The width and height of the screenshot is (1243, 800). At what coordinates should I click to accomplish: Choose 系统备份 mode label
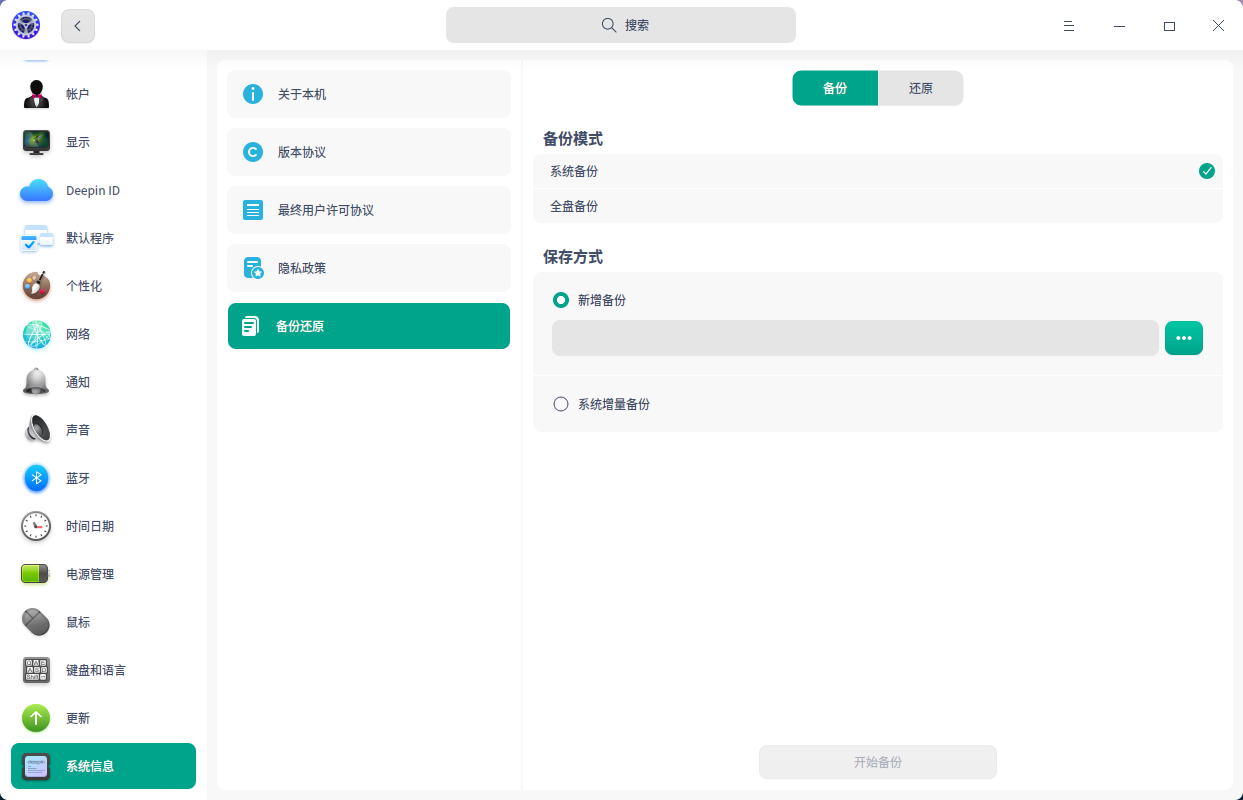pyautogui.click(x=574, y=171)
